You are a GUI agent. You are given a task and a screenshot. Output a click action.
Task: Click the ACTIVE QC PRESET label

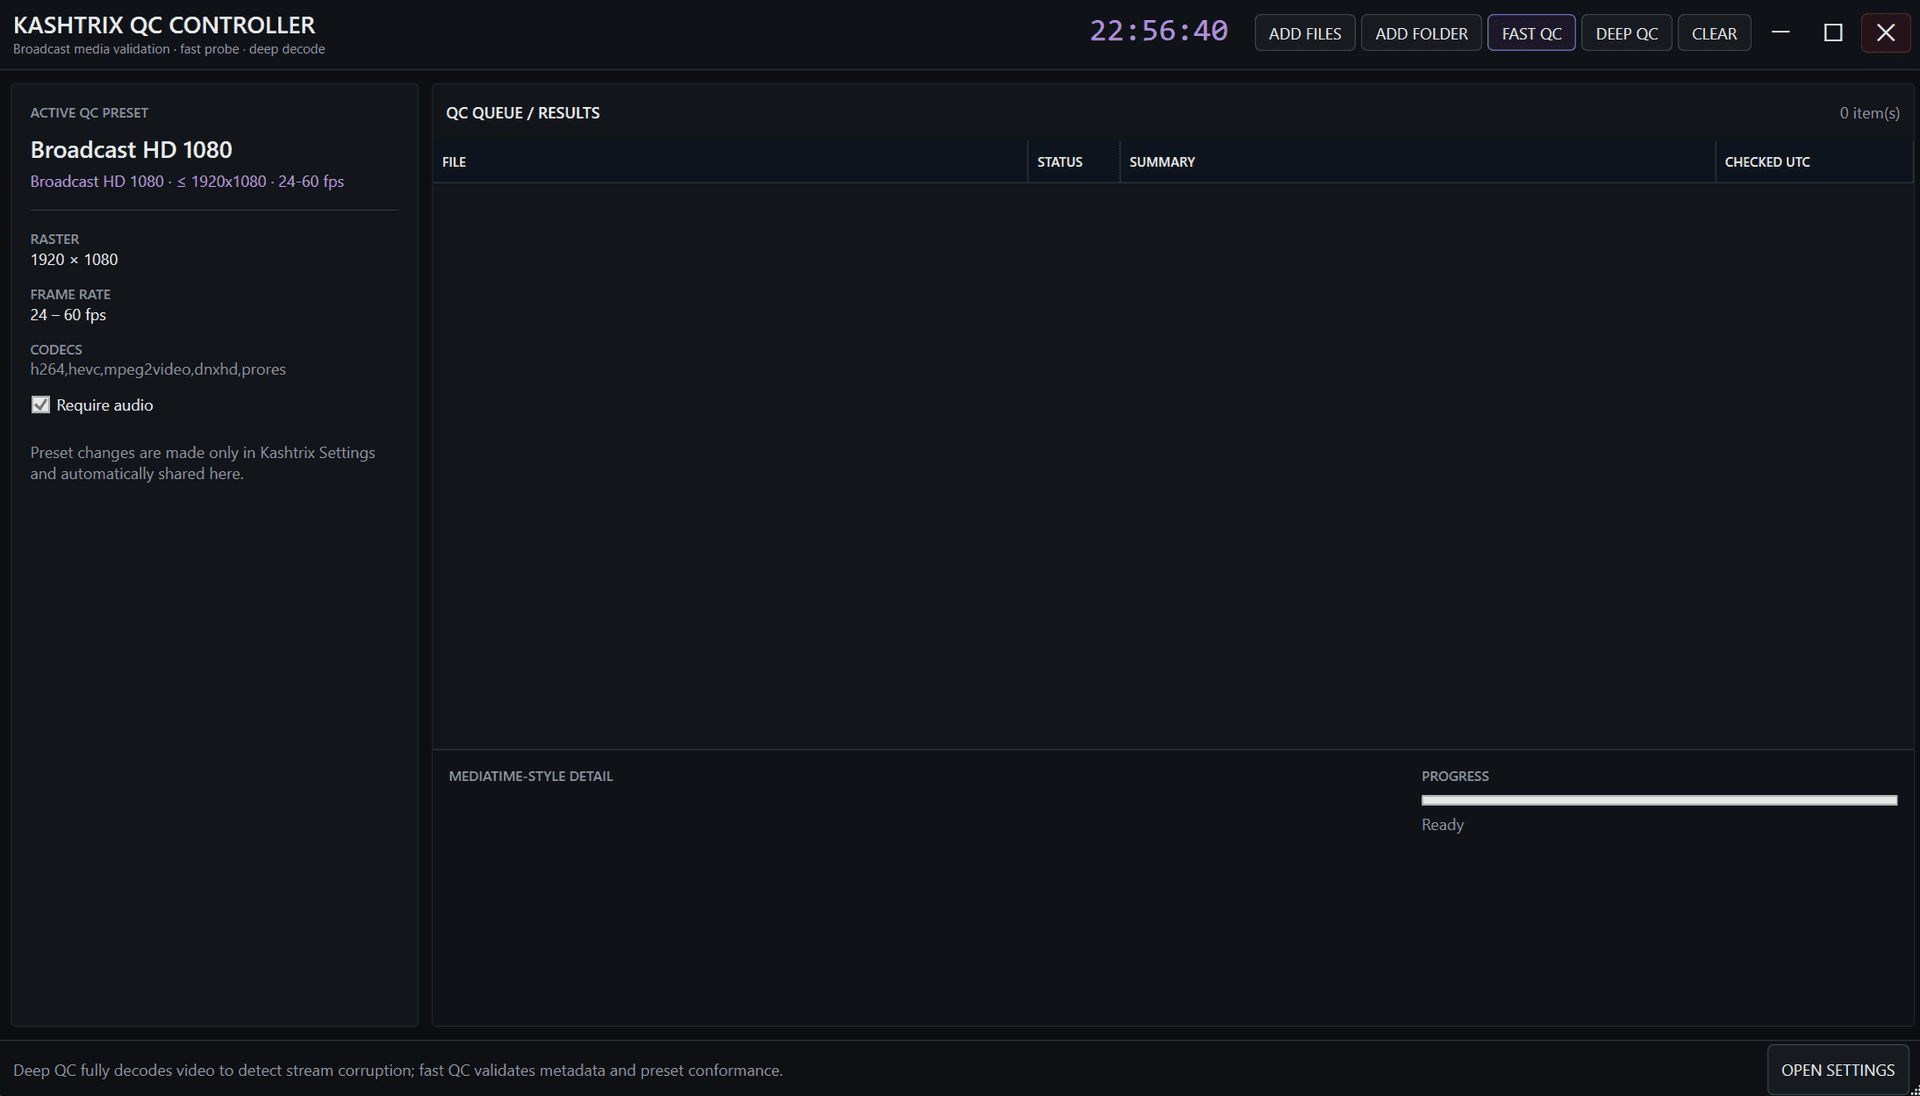89,113
